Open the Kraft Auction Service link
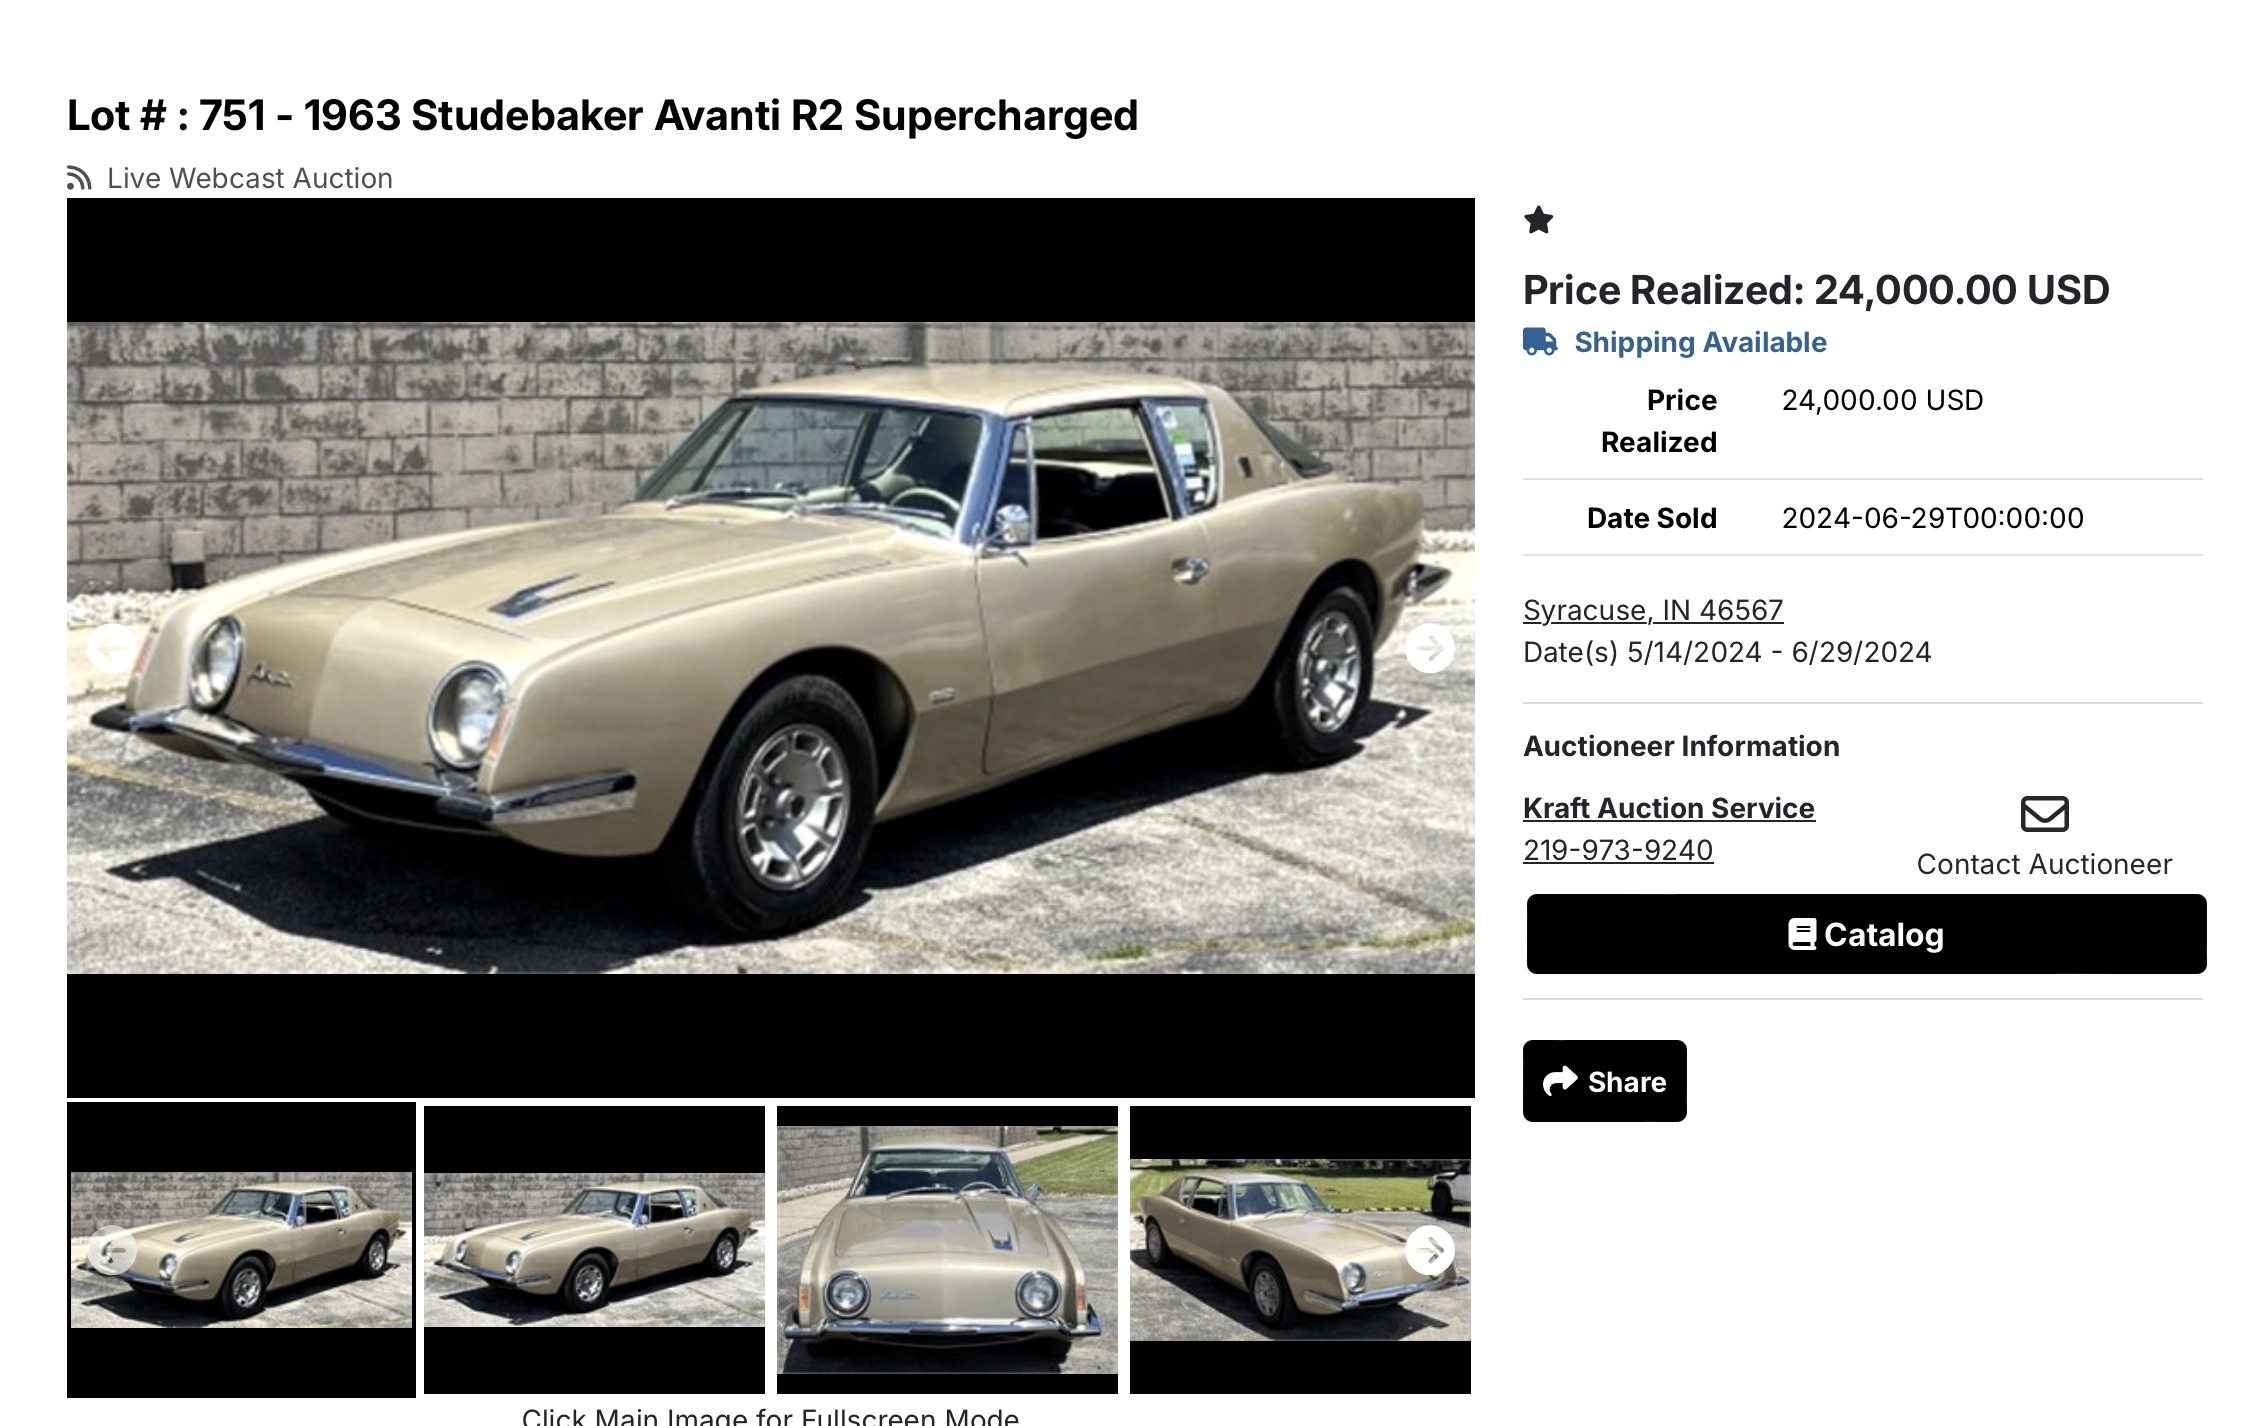This screenshot has width=2260, height=1426. 1668,808
